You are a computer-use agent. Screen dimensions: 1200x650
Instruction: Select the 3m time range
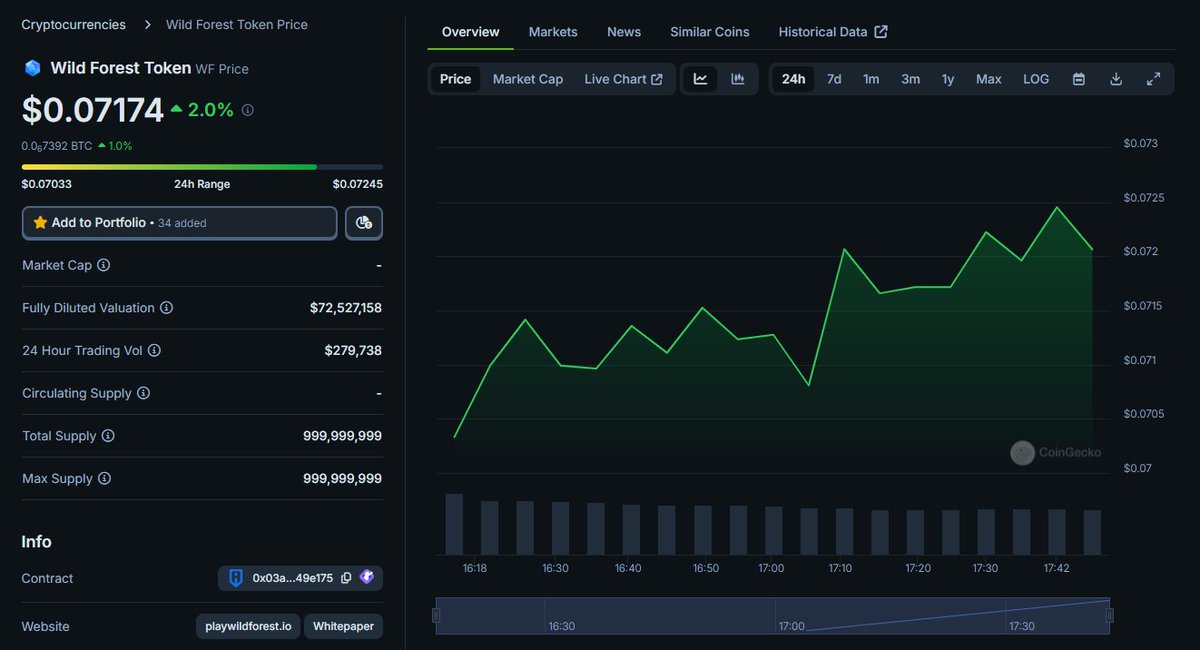click(910, 79)
